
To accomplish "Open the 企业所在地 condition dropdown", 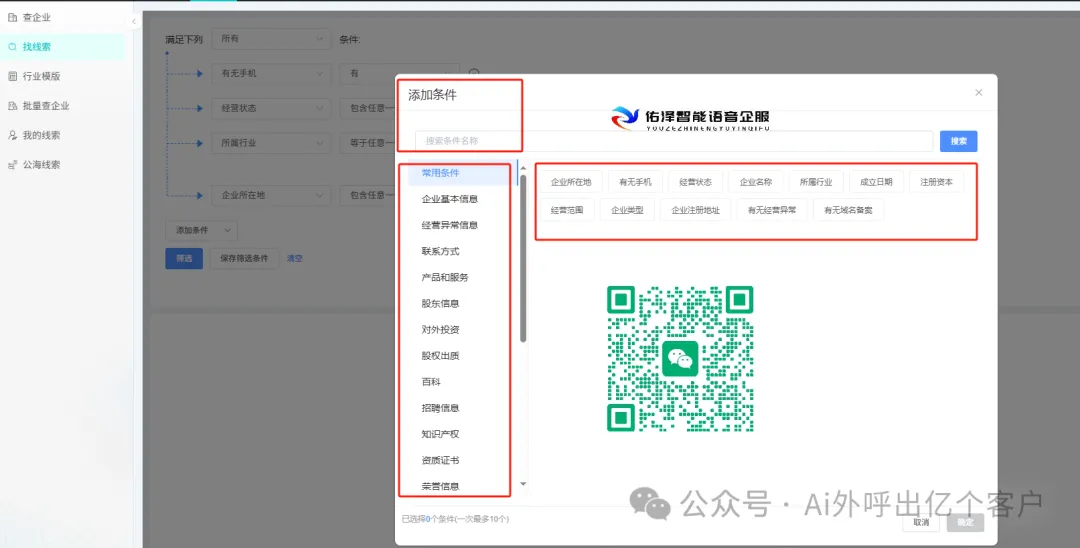I will coord(271,196).
